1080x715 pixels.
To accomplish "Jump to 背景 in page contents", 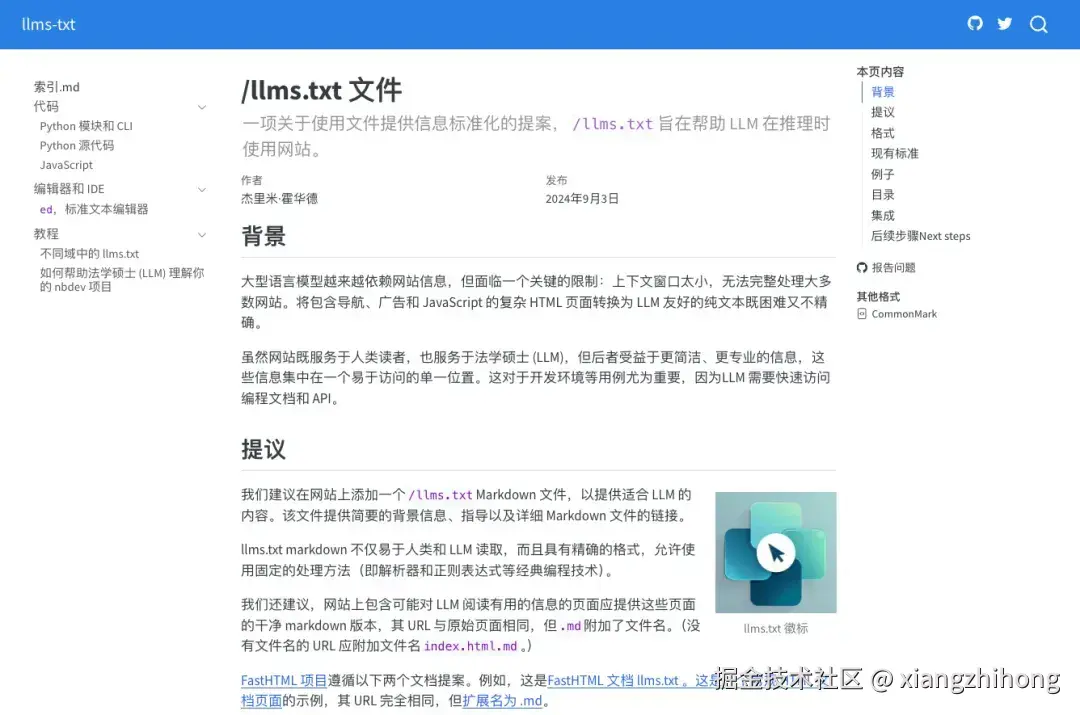I will [882, 92].
